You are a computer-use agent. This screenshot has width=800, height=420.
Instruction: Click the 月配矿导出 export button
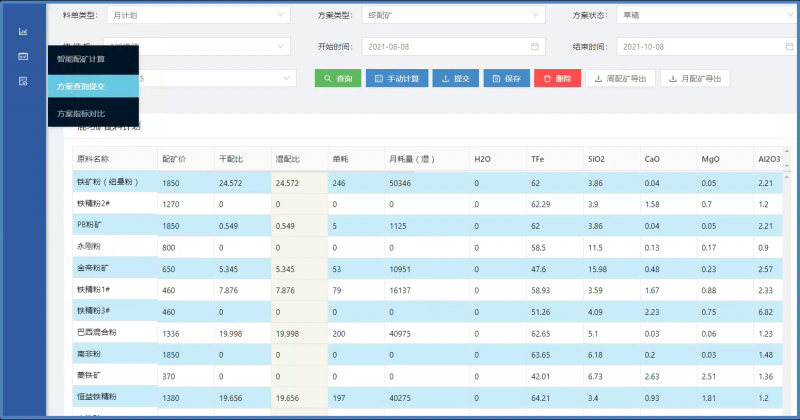[x=697, y=78]
